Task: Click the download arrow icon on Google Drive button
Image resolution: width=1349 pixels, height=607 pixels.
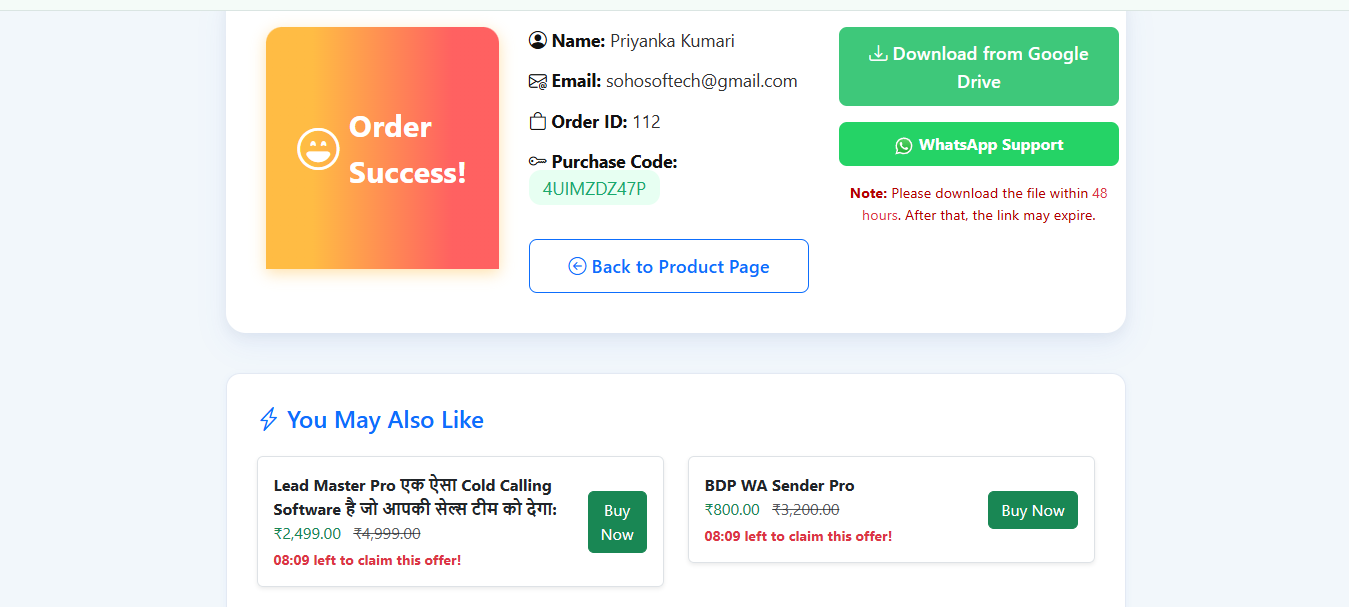Action: coord(878,54)
